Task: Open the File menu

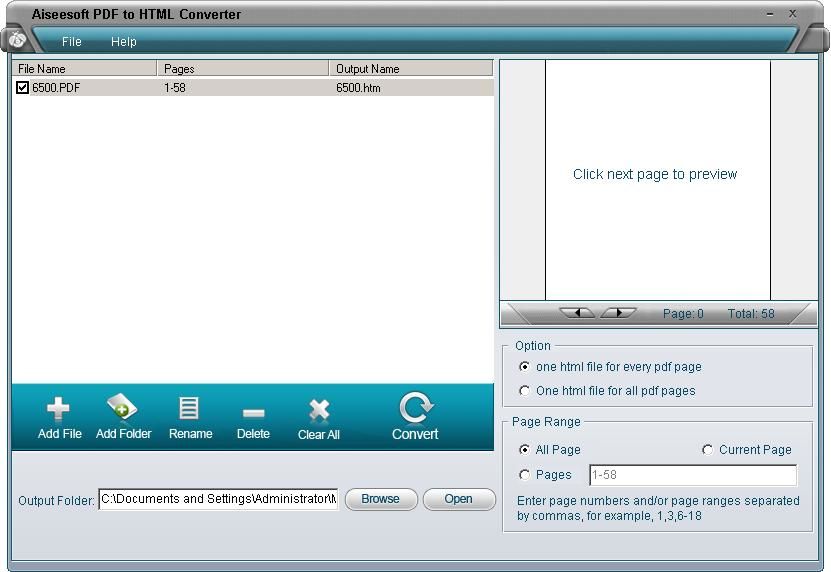Action: pos(72,41)
